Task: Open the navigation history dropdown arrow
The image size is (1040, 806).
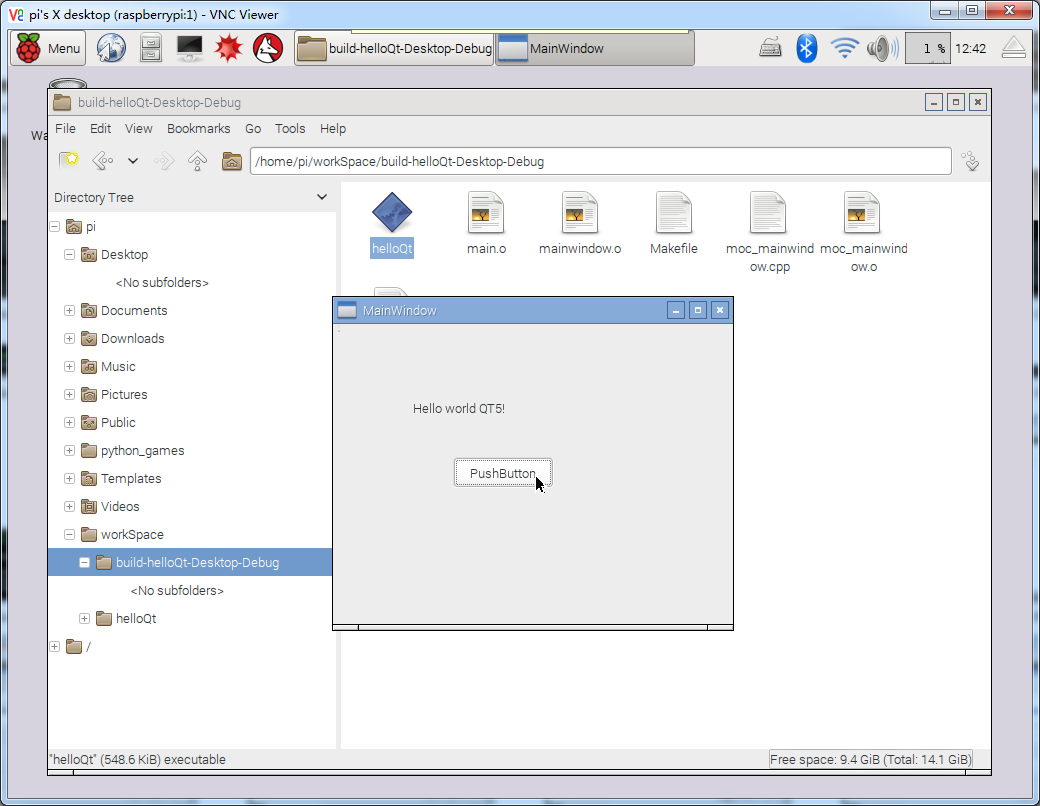Action: [132, 161]
